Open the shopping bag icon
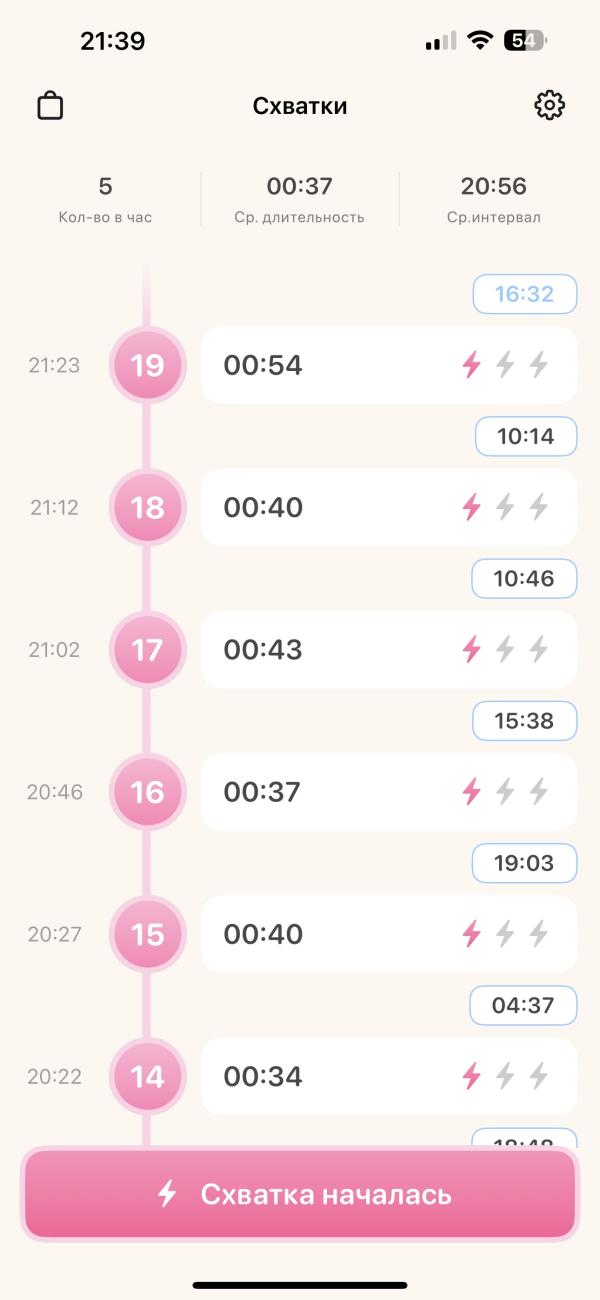Viewport: 600px width, 1300px height. coord(50,105)
